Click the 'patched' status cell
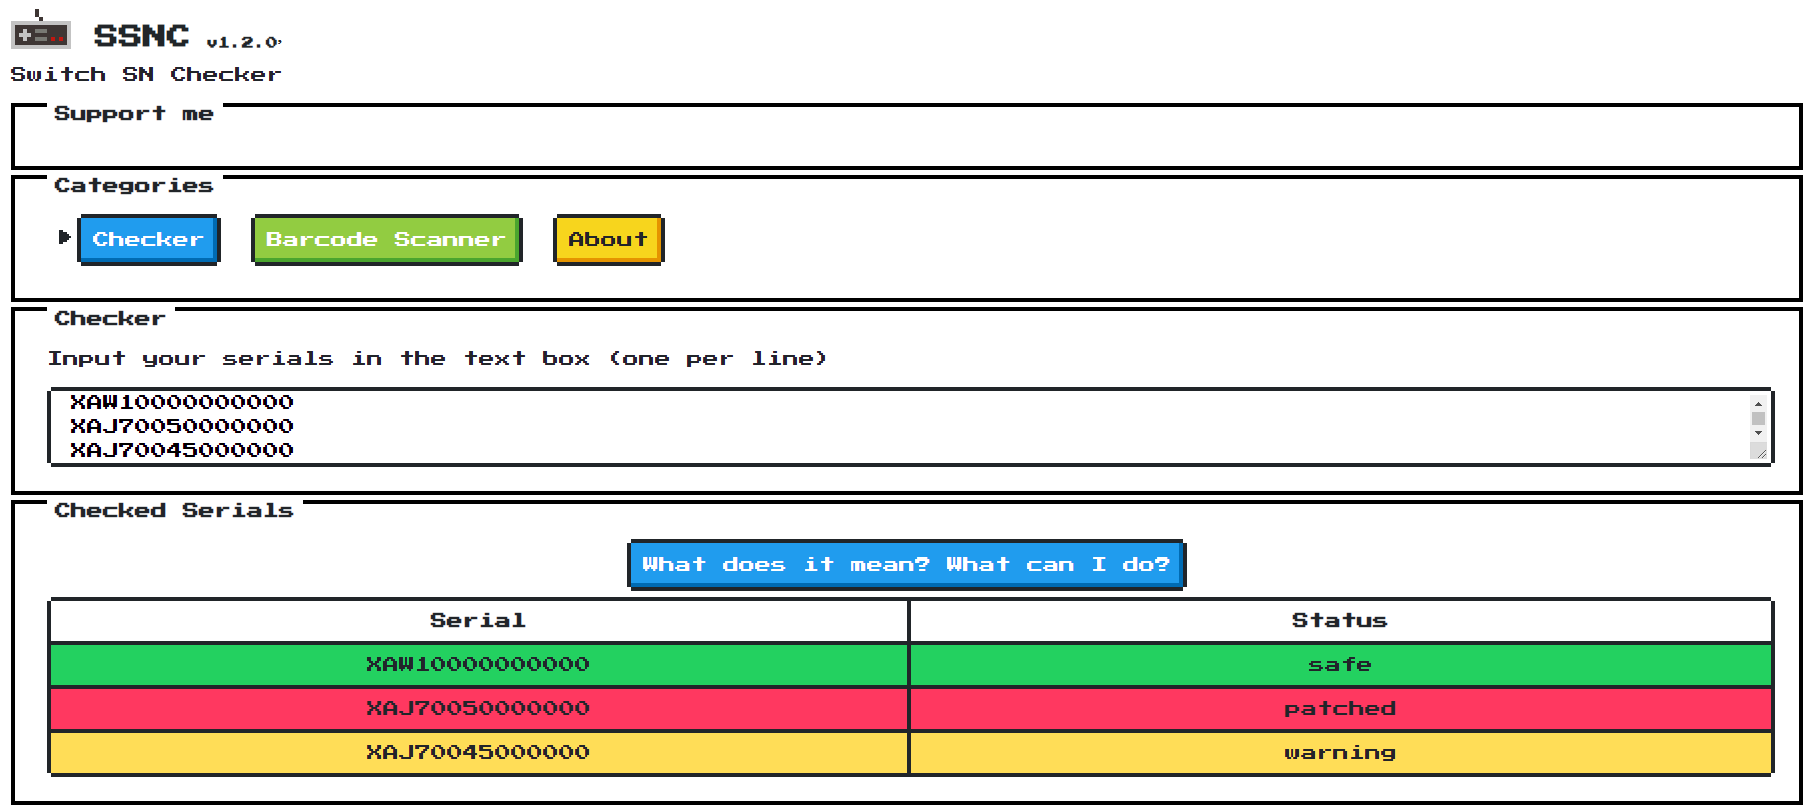 pos(1340,709)
